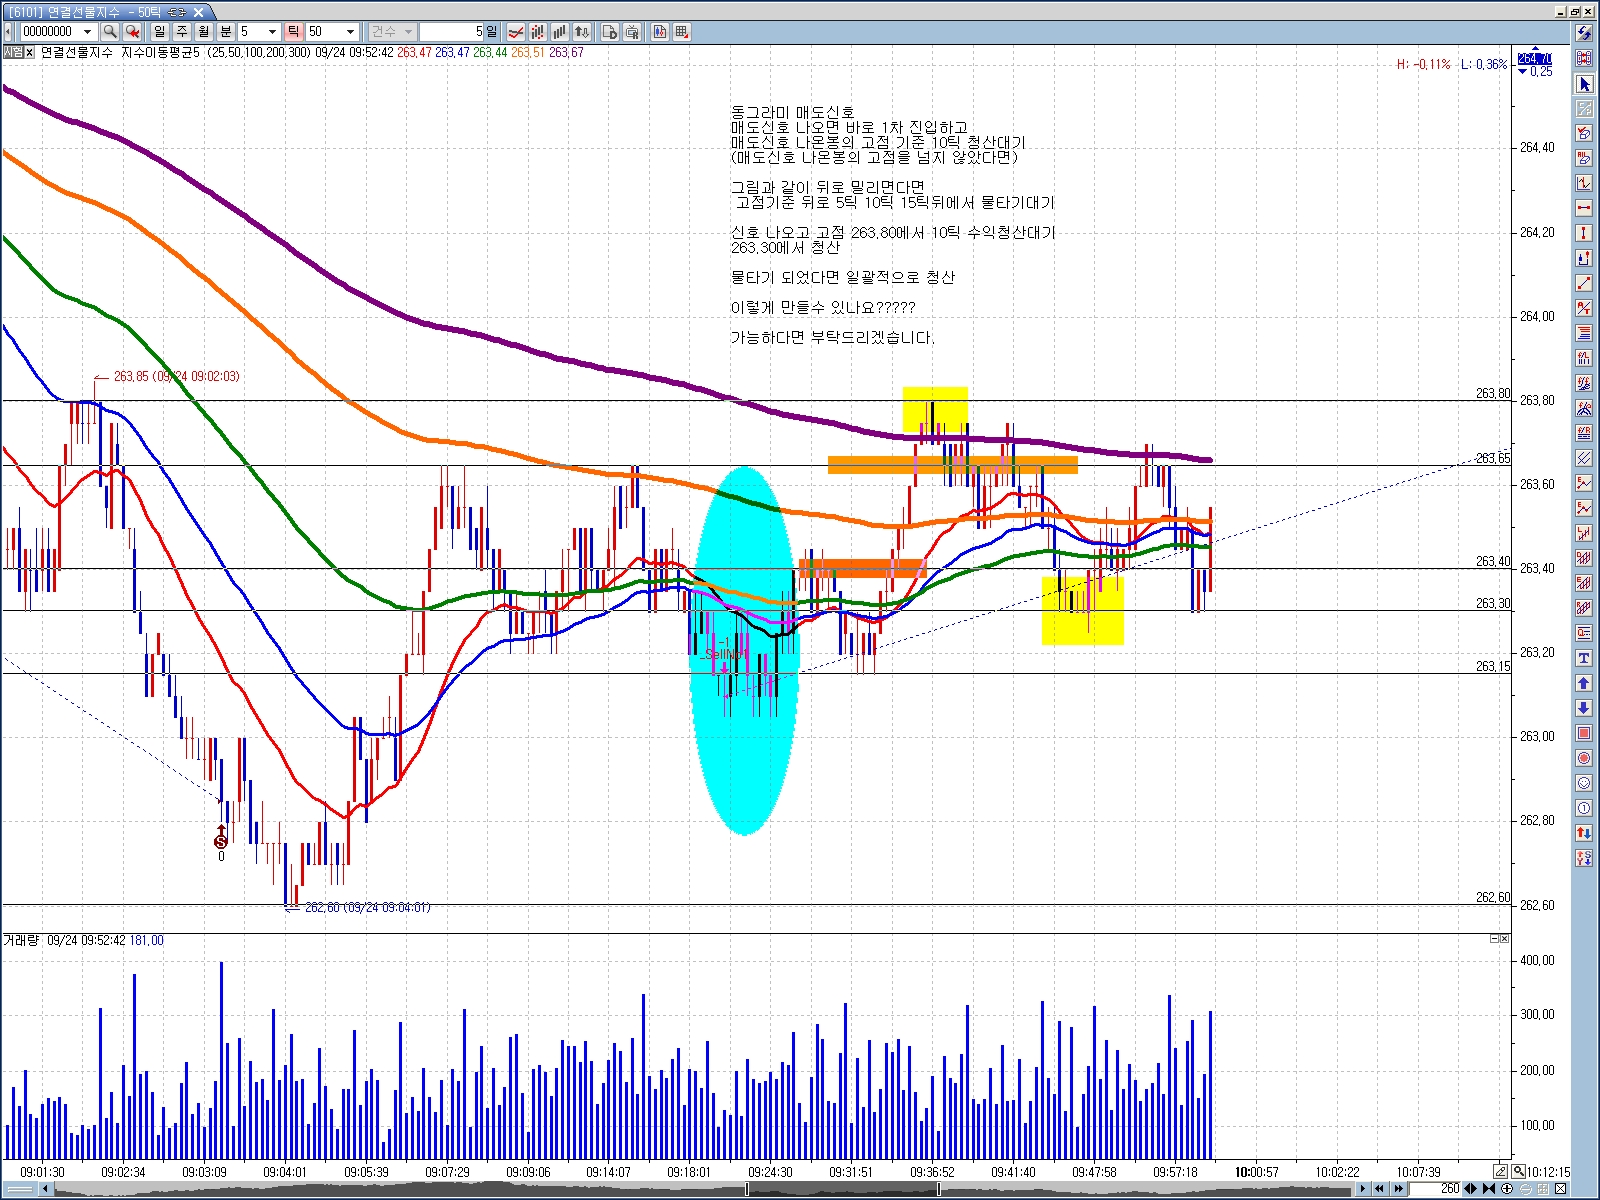The height and width of the screenshot is (1200, 1600).
Task: Click the magnifier search icon beside the code field
Action: click(110, 32)
